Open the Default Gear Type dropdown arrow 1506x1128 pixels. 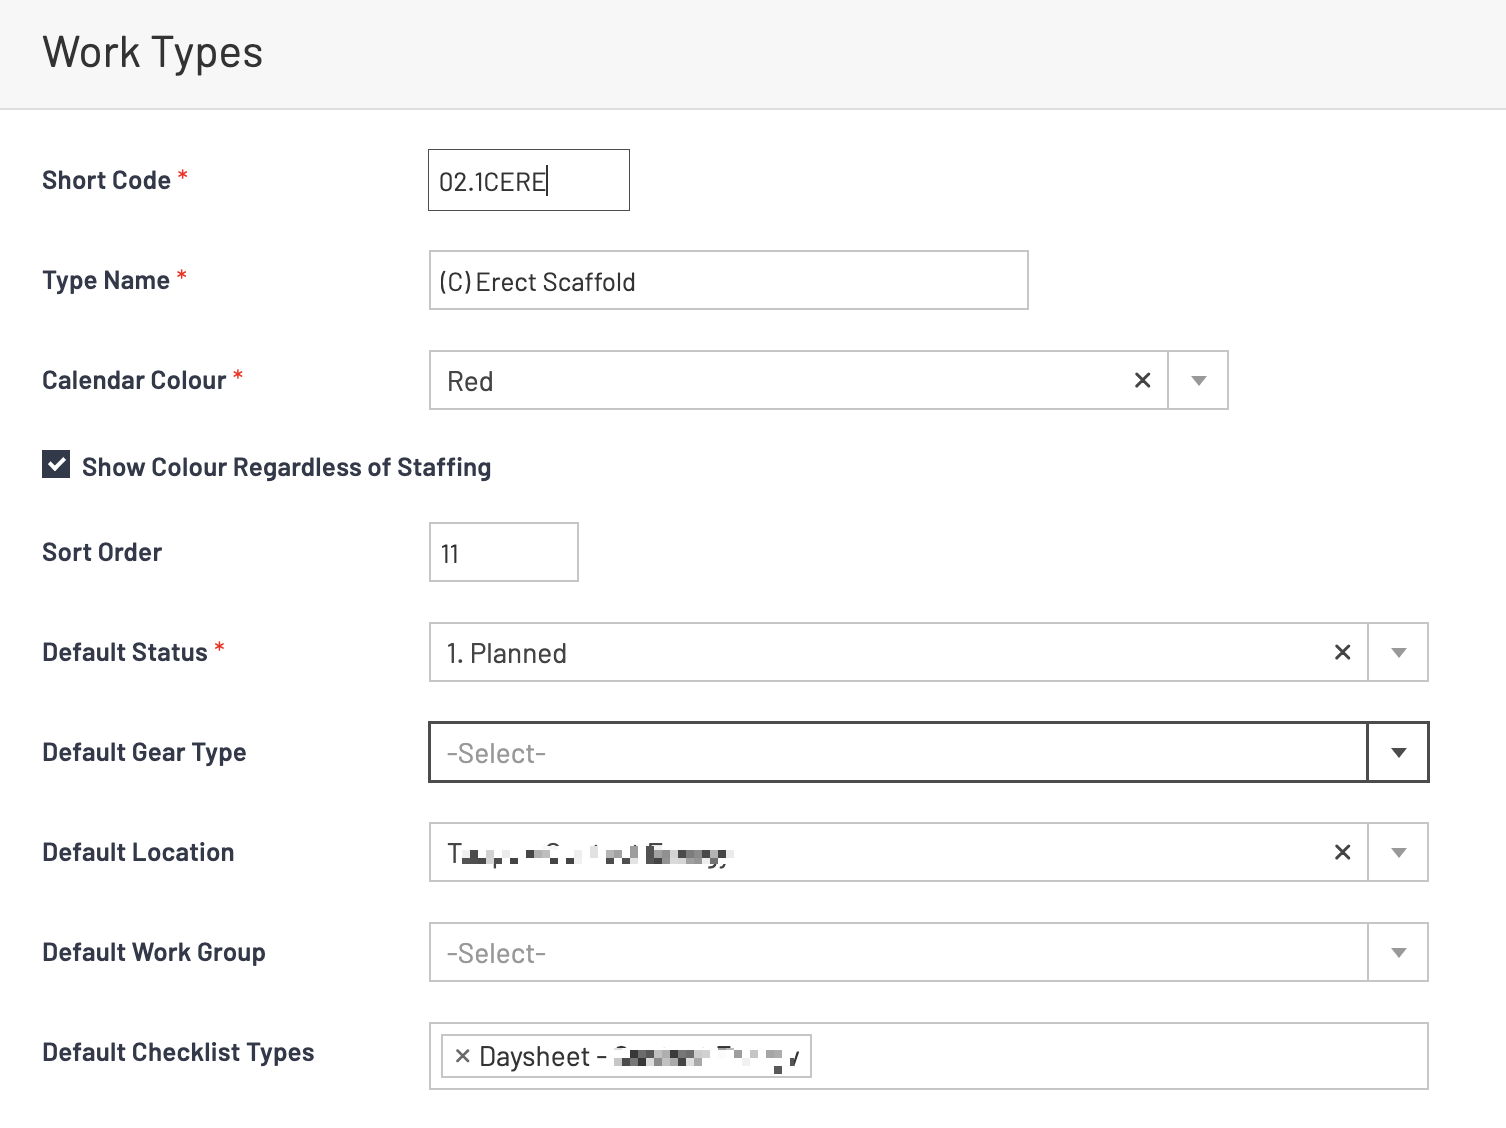[1398, 752]
